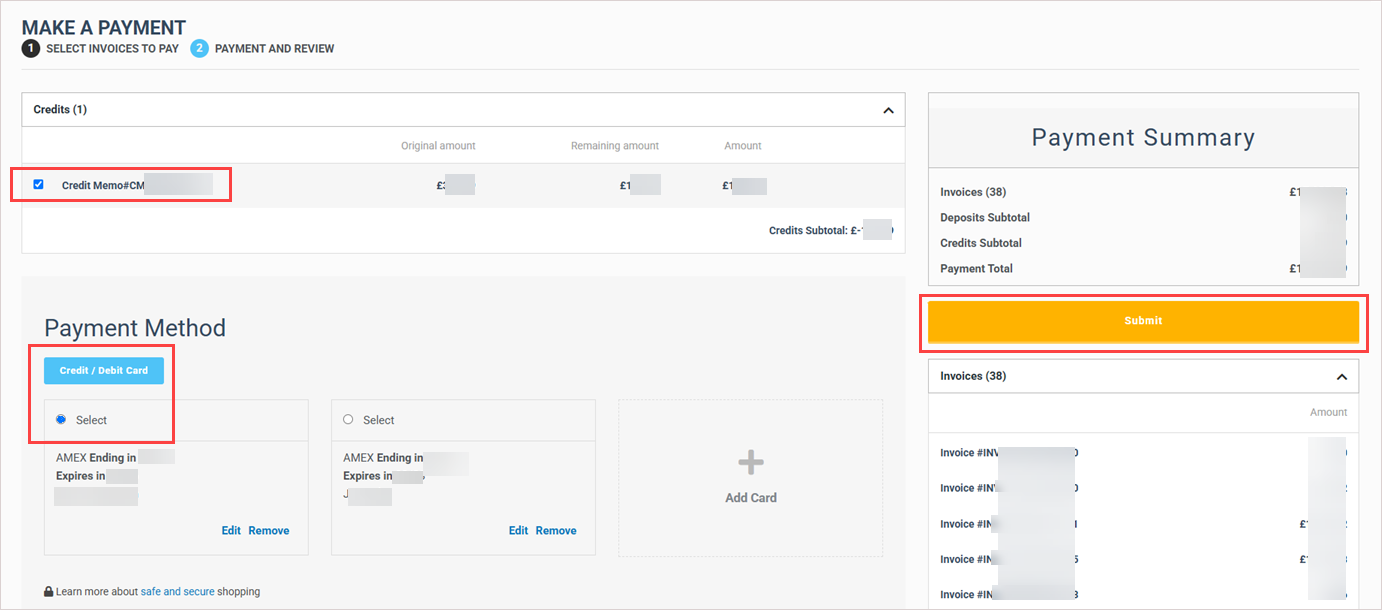Viewport: 1382px width, 610px height.
Task: Choose the Credit / Debit Card button
Action: [x=104, y=371]
